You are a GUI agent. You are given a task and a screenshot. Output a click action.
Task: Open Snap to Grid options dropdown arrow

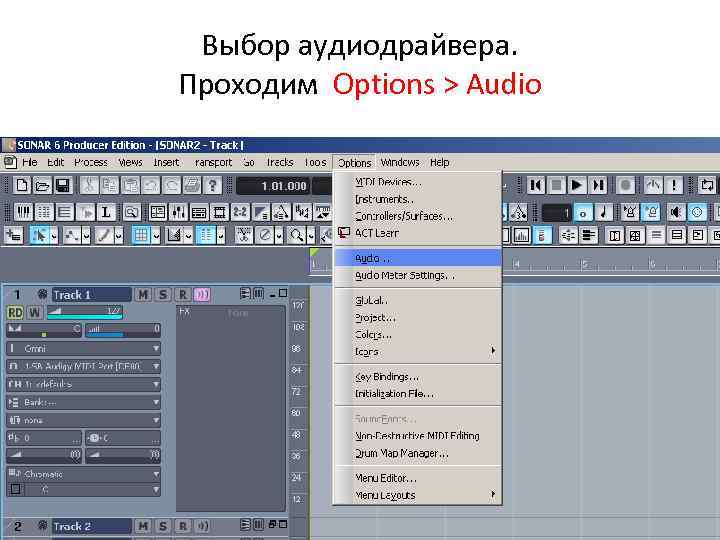156,236
